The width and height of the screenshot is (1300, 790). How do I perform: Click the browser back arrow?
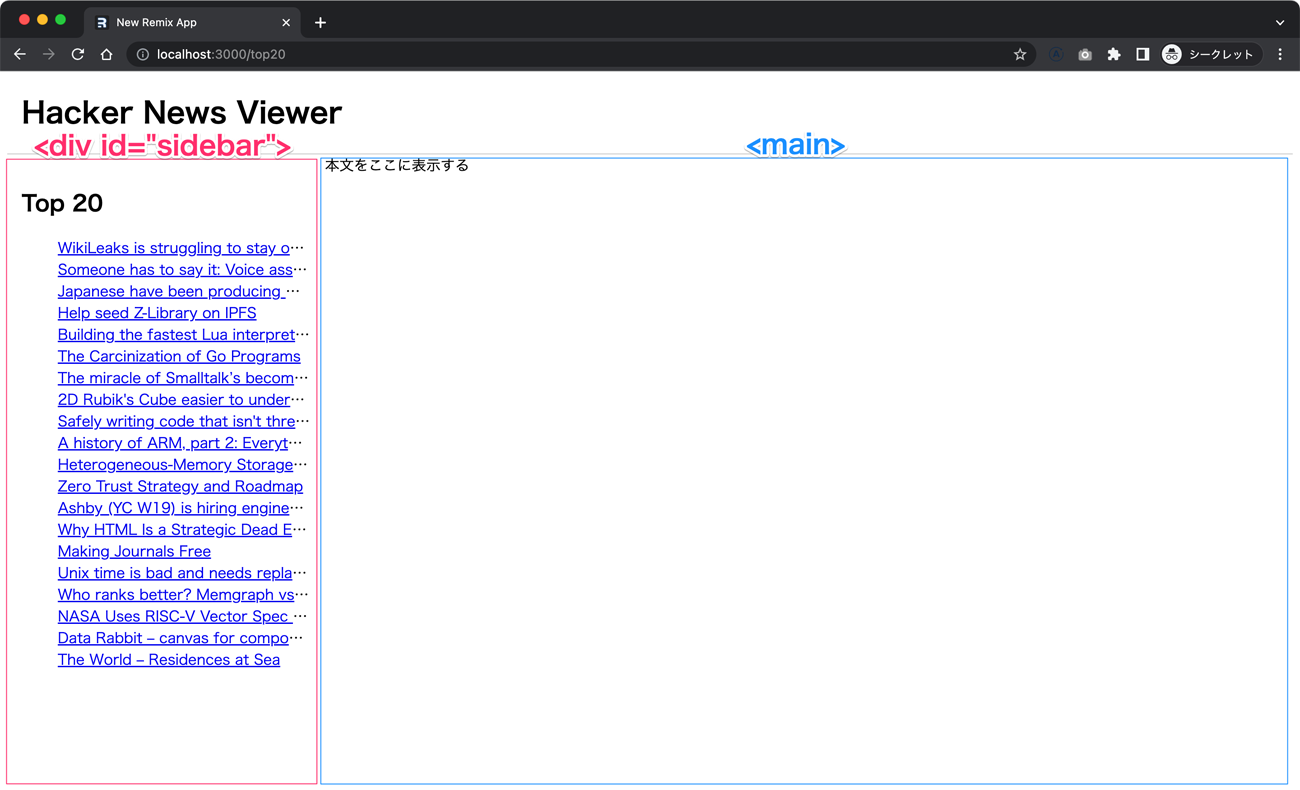(x=20, y=54)
